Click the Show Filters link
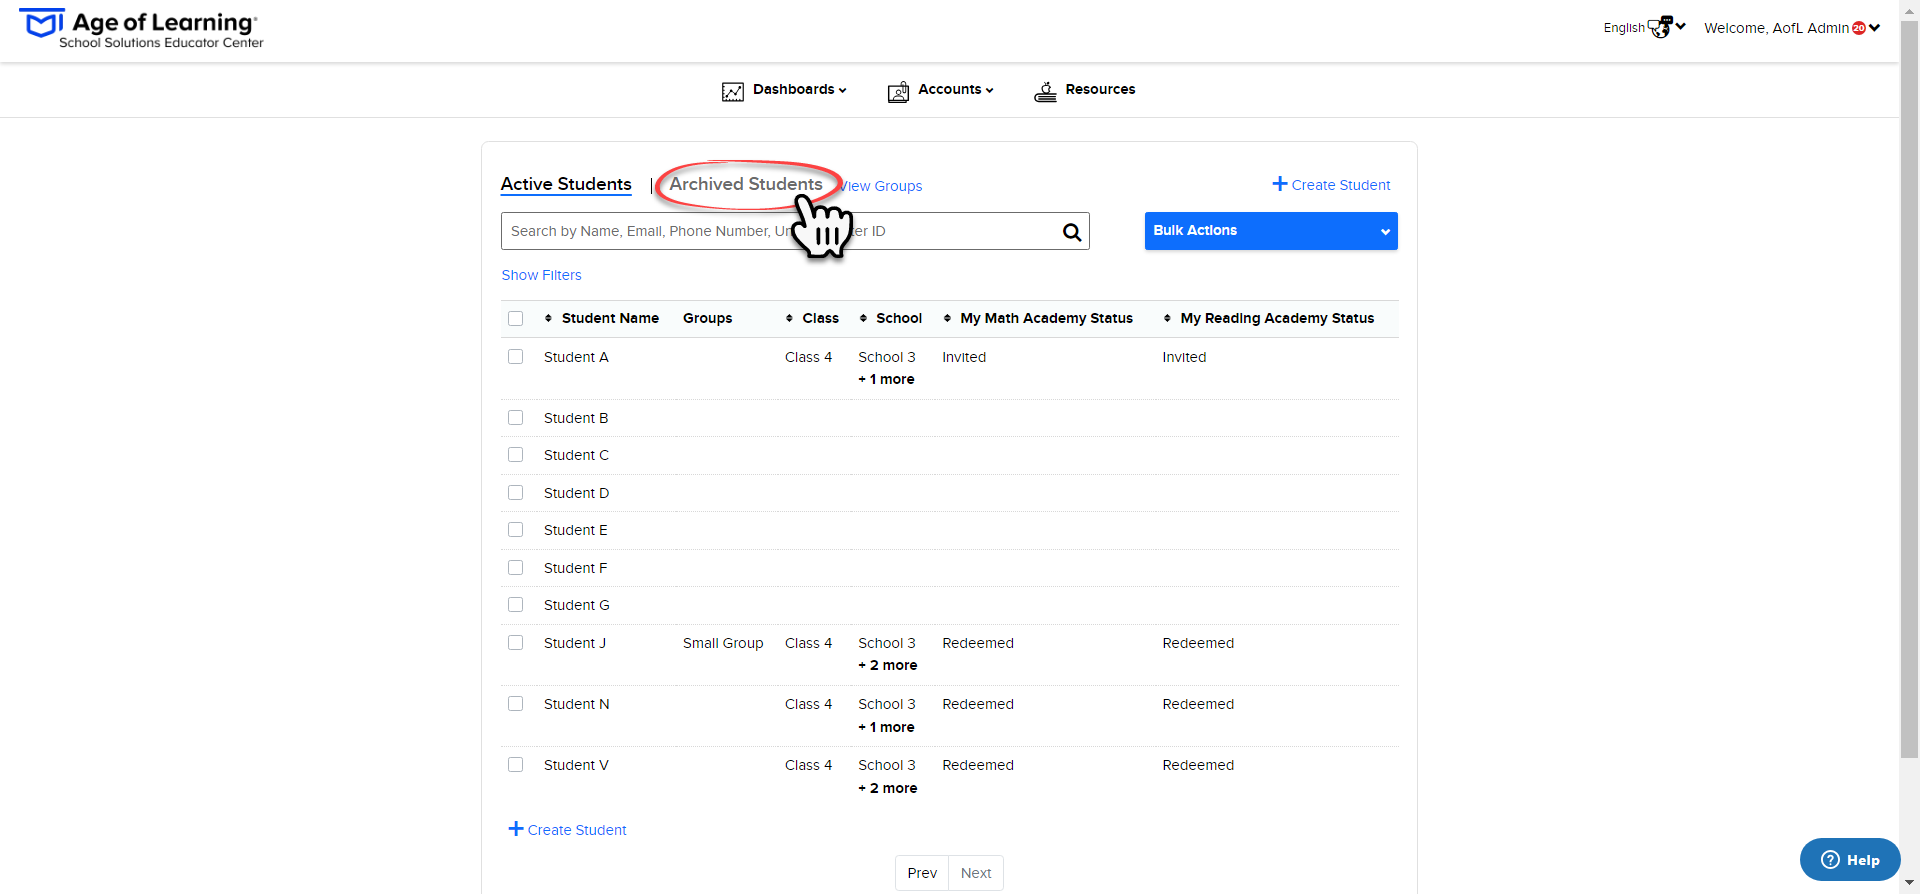 [541, 275]
